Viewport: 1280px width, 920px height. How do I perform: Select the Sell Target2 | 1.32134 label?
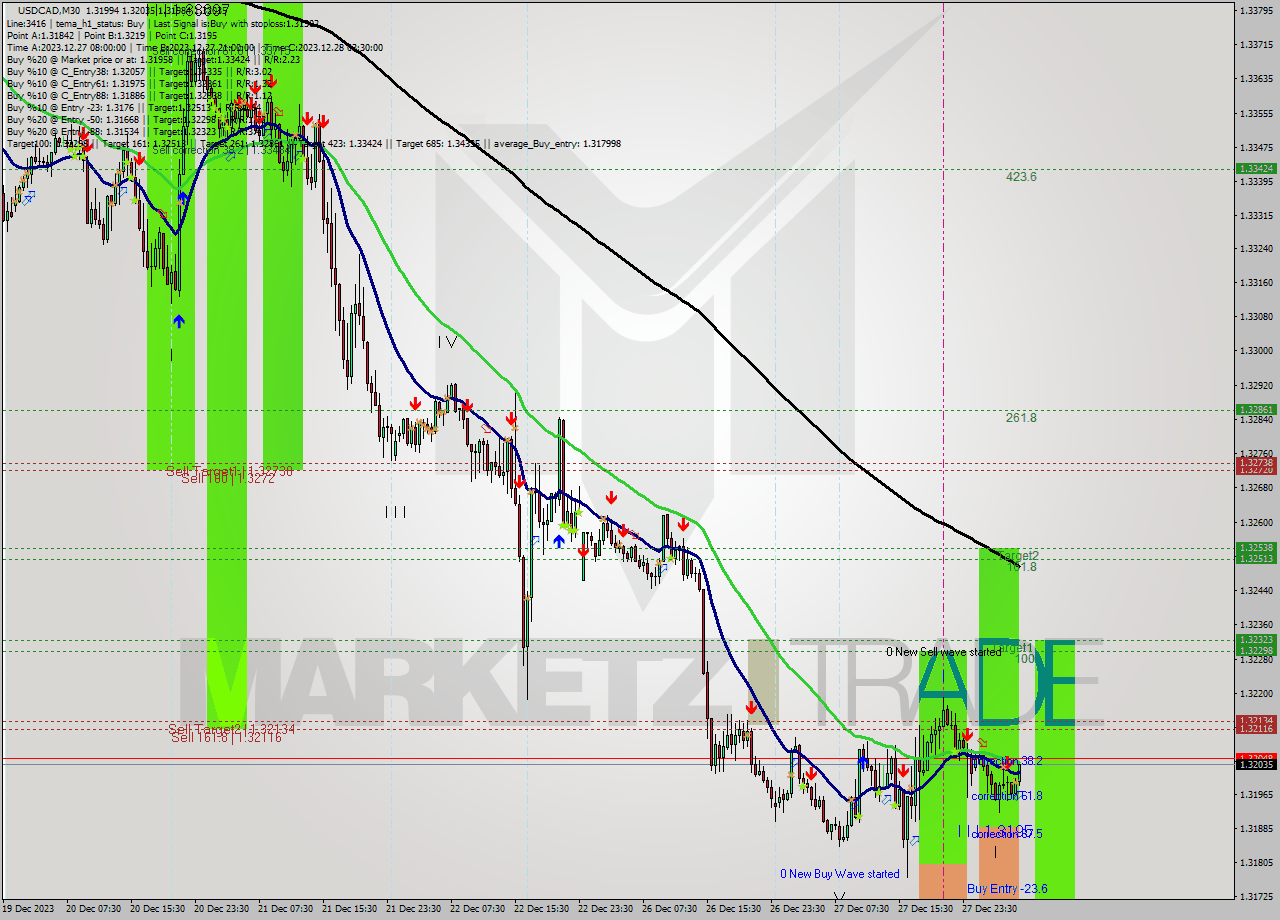pyautogui.click(x=231, y=729)
